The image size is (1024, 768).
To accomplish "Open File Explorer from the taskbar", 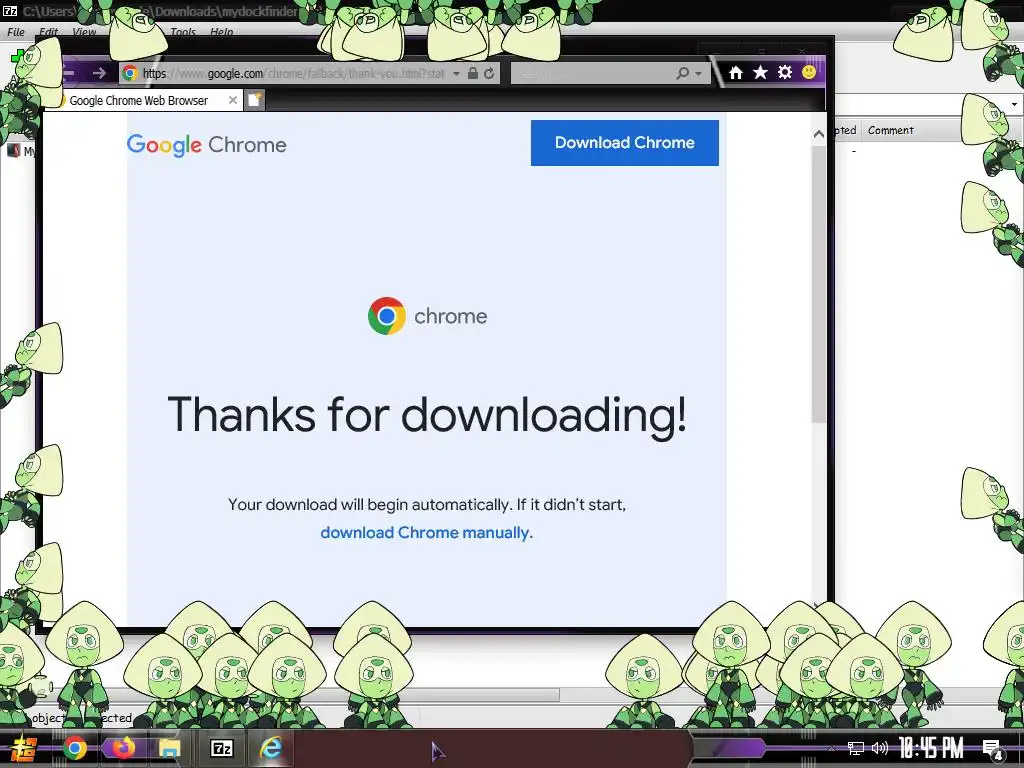I will click(x=170, y=748).
